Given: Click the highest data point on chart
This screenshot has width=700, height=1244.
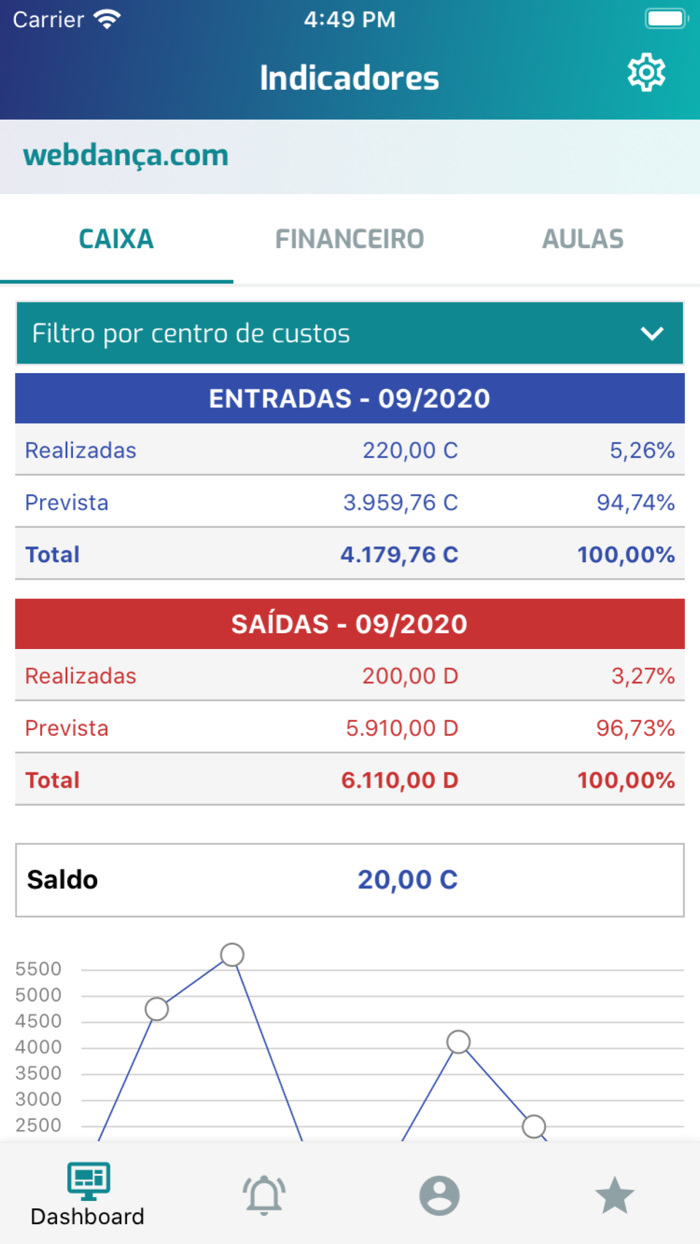Looking at the screenshot, I should 231,955.
